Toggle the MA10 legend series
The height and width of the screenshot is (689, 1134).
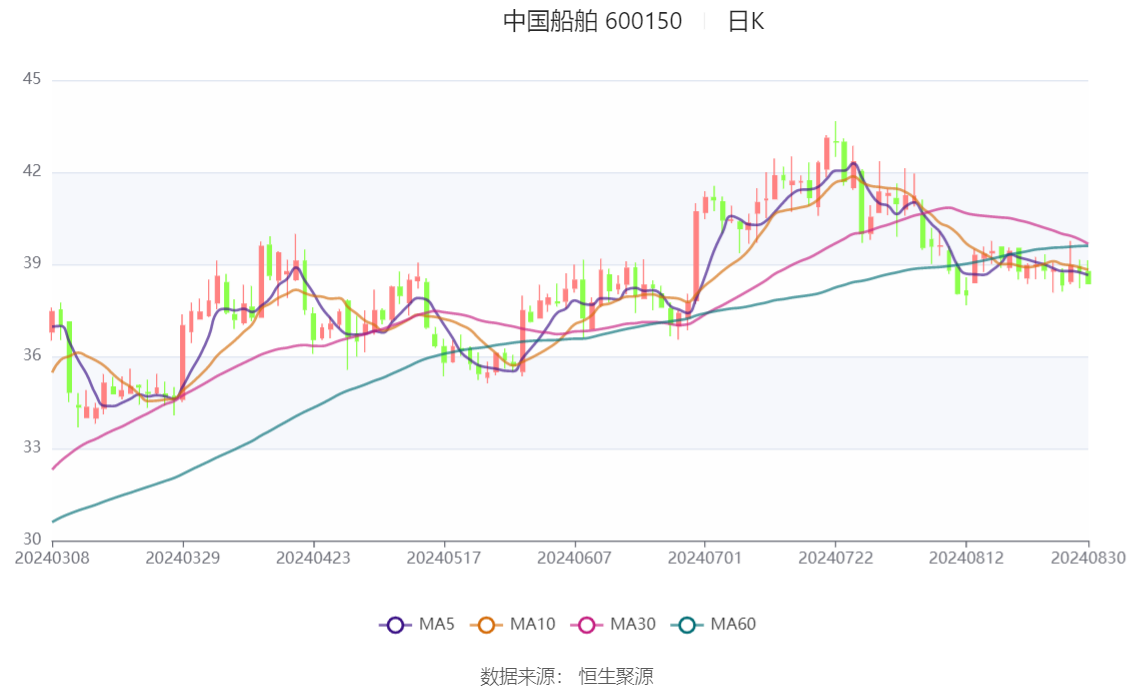pos(513,624)
